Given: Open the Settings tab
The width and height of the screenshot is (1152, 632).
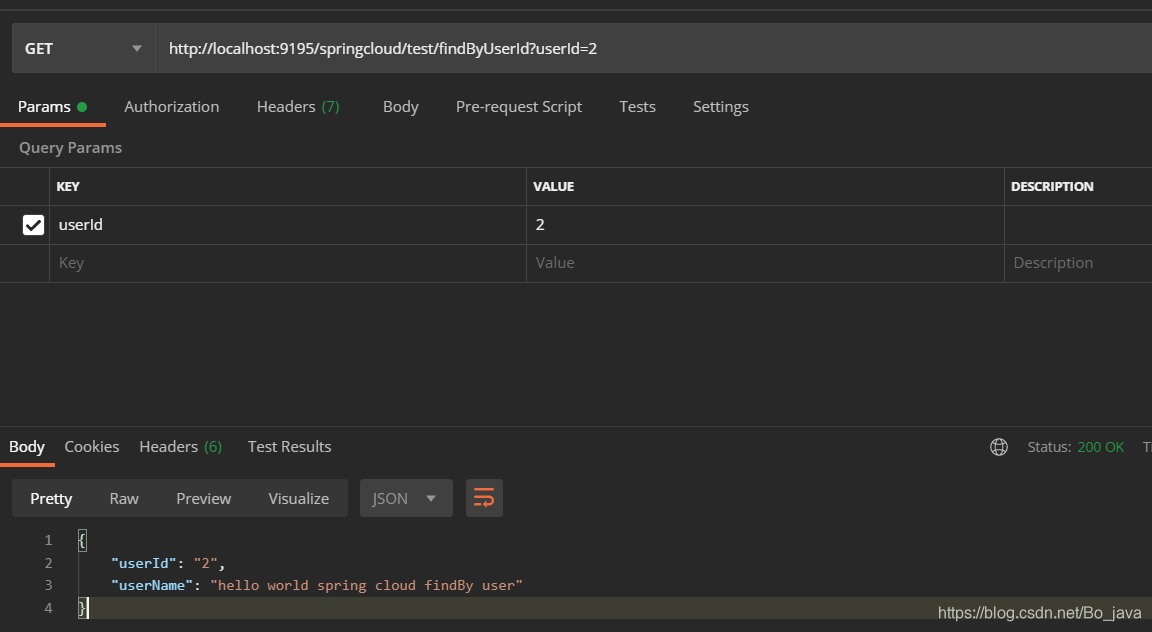Looking at the screenshot, I should (721, 107).
